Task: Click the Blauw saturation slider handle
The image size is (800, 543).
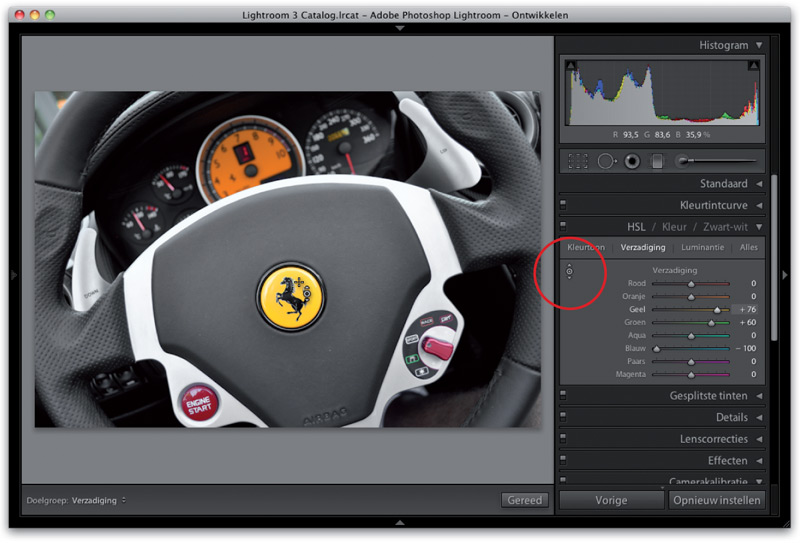Action: (x=657, y=349)
